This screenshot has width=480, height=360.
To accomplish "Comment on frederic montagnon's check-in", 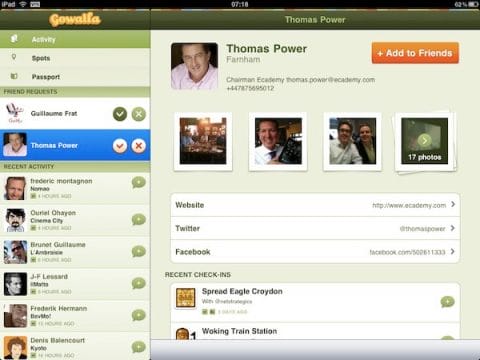I will tap(138, 182).
